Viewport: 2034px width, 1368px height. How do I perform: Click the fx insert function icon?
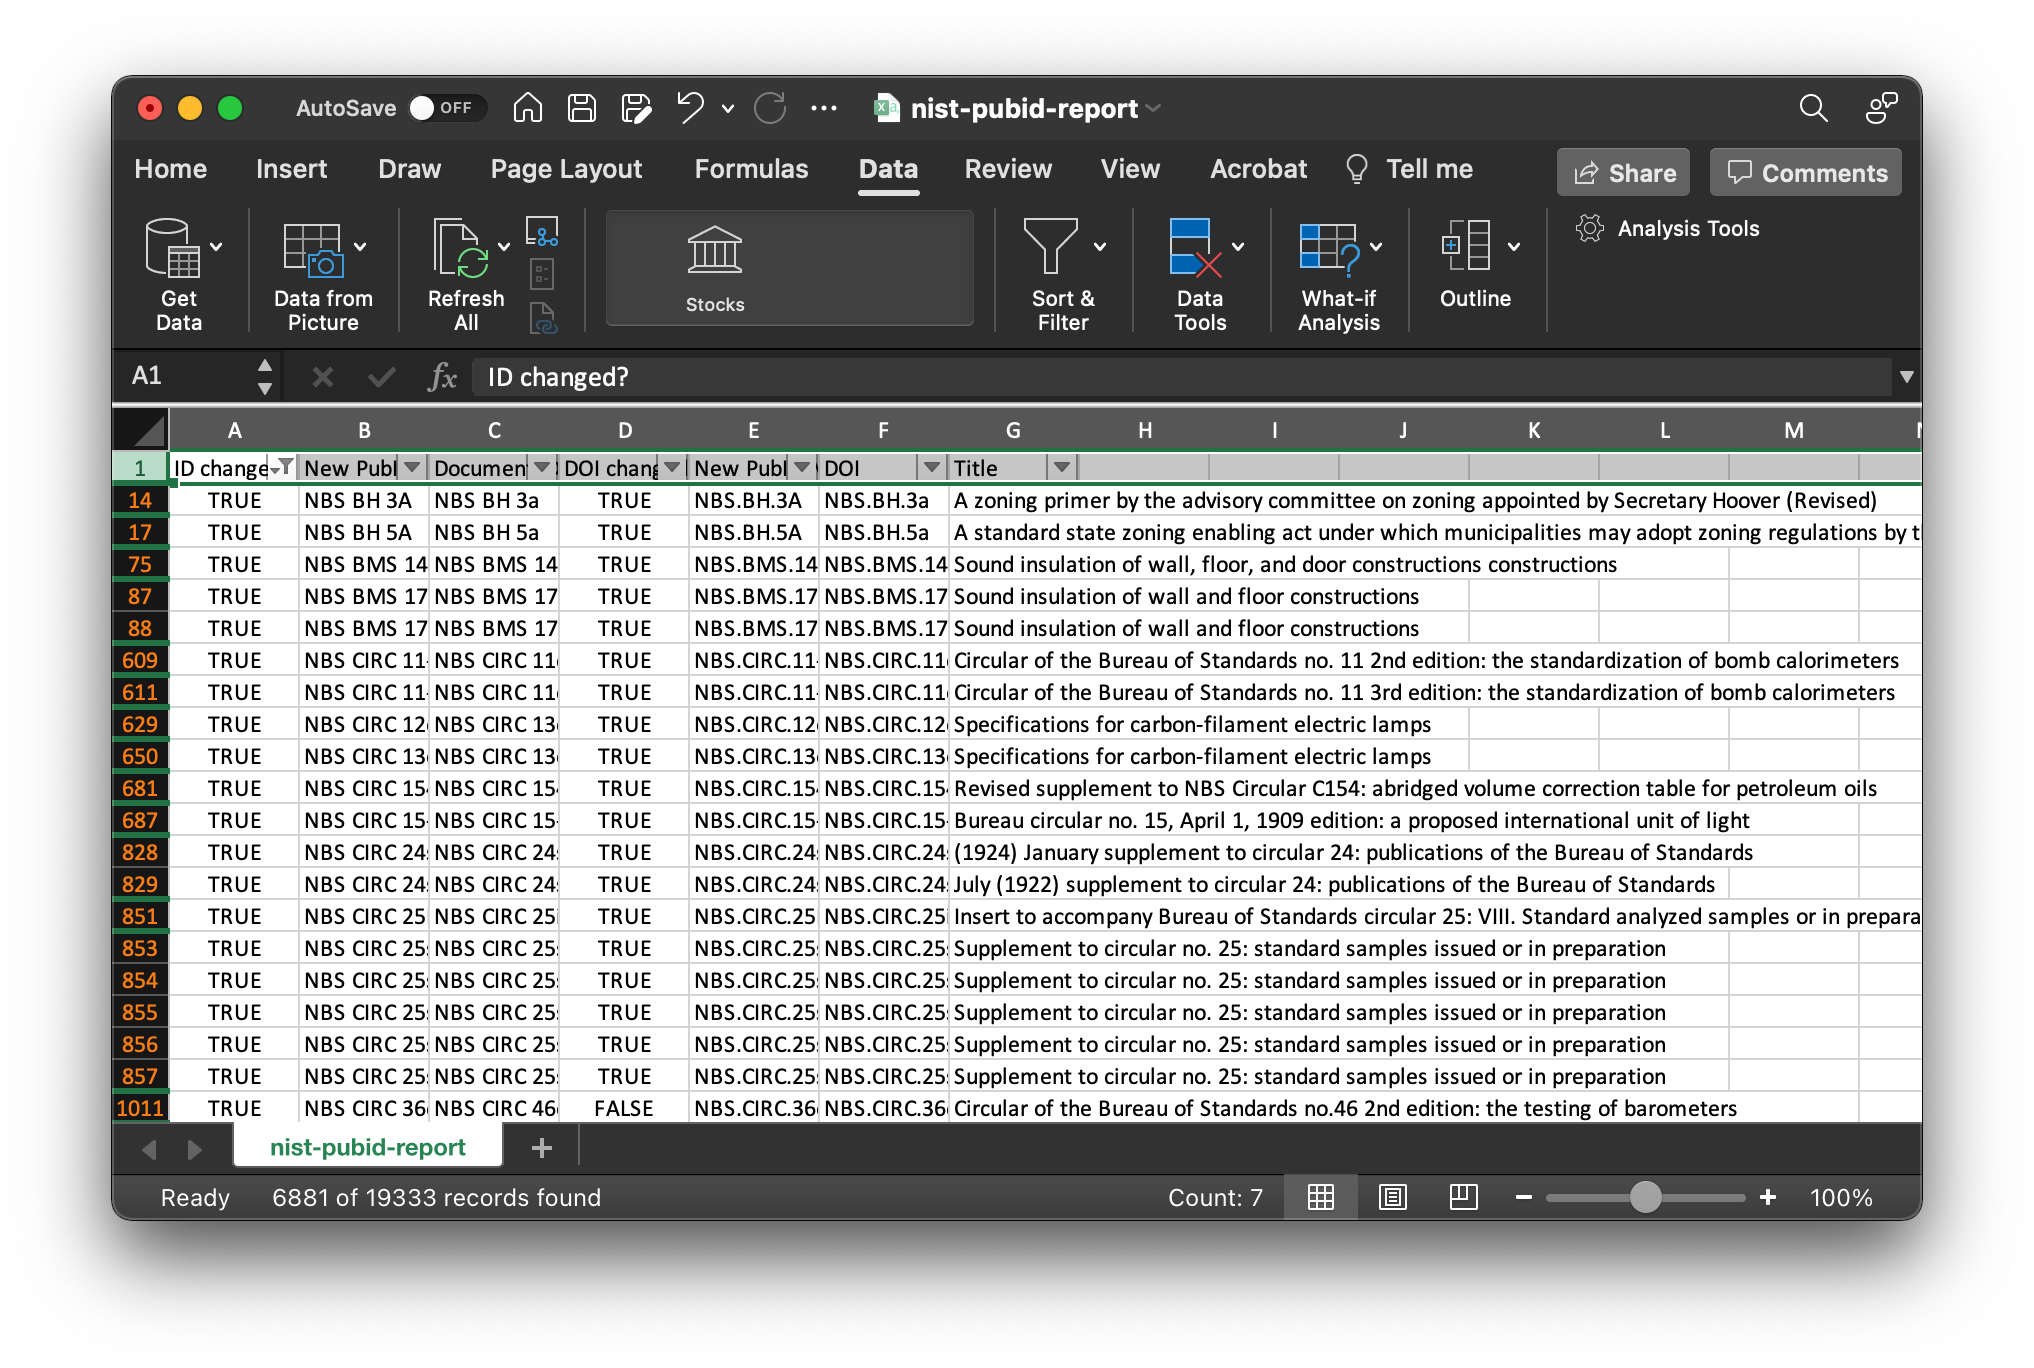441,377
